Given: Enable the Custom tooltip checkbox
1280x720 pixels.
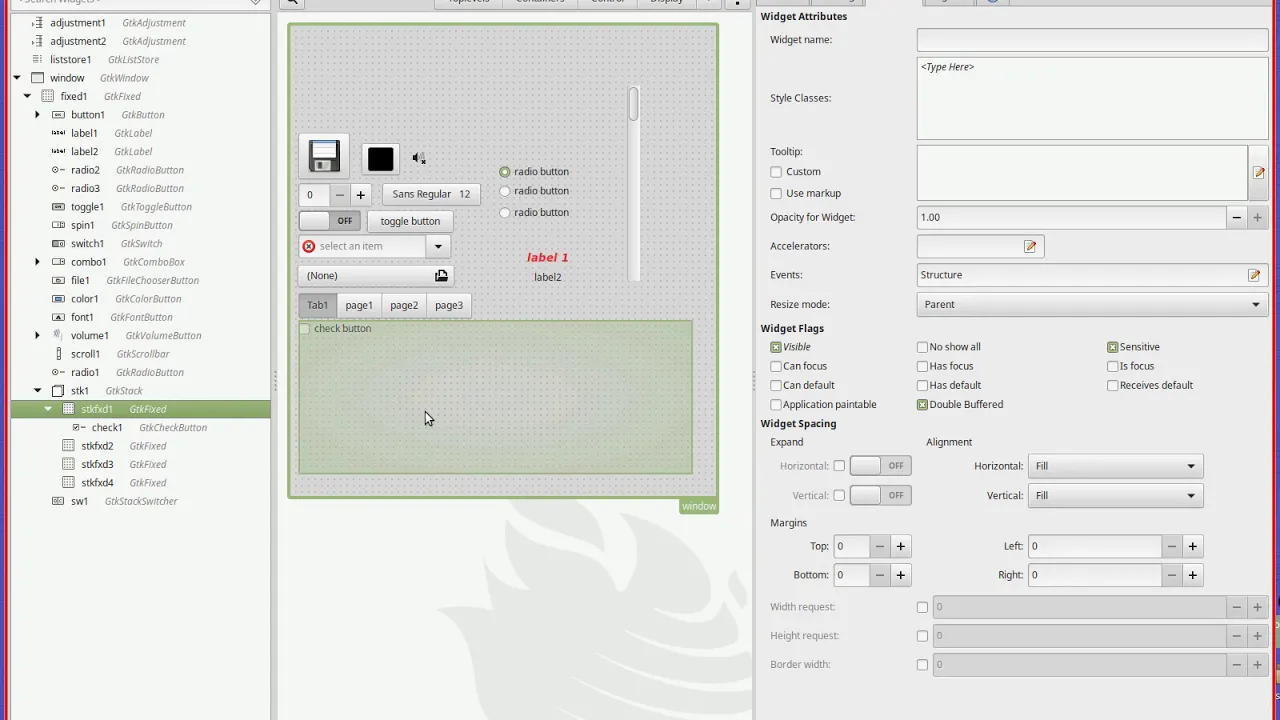Looking at the screenshot, I should pyautogui.click(x=776, y=172).
